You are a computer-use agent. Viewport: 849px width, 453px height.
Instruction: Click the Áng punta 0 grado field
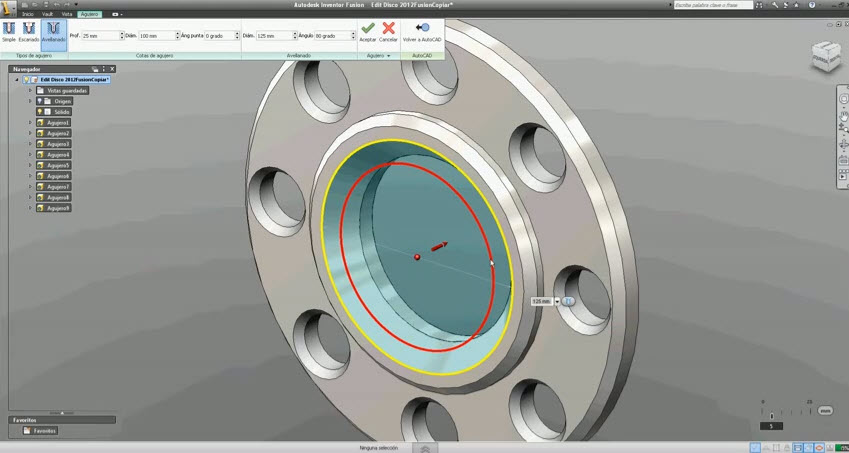pos(220,36)
